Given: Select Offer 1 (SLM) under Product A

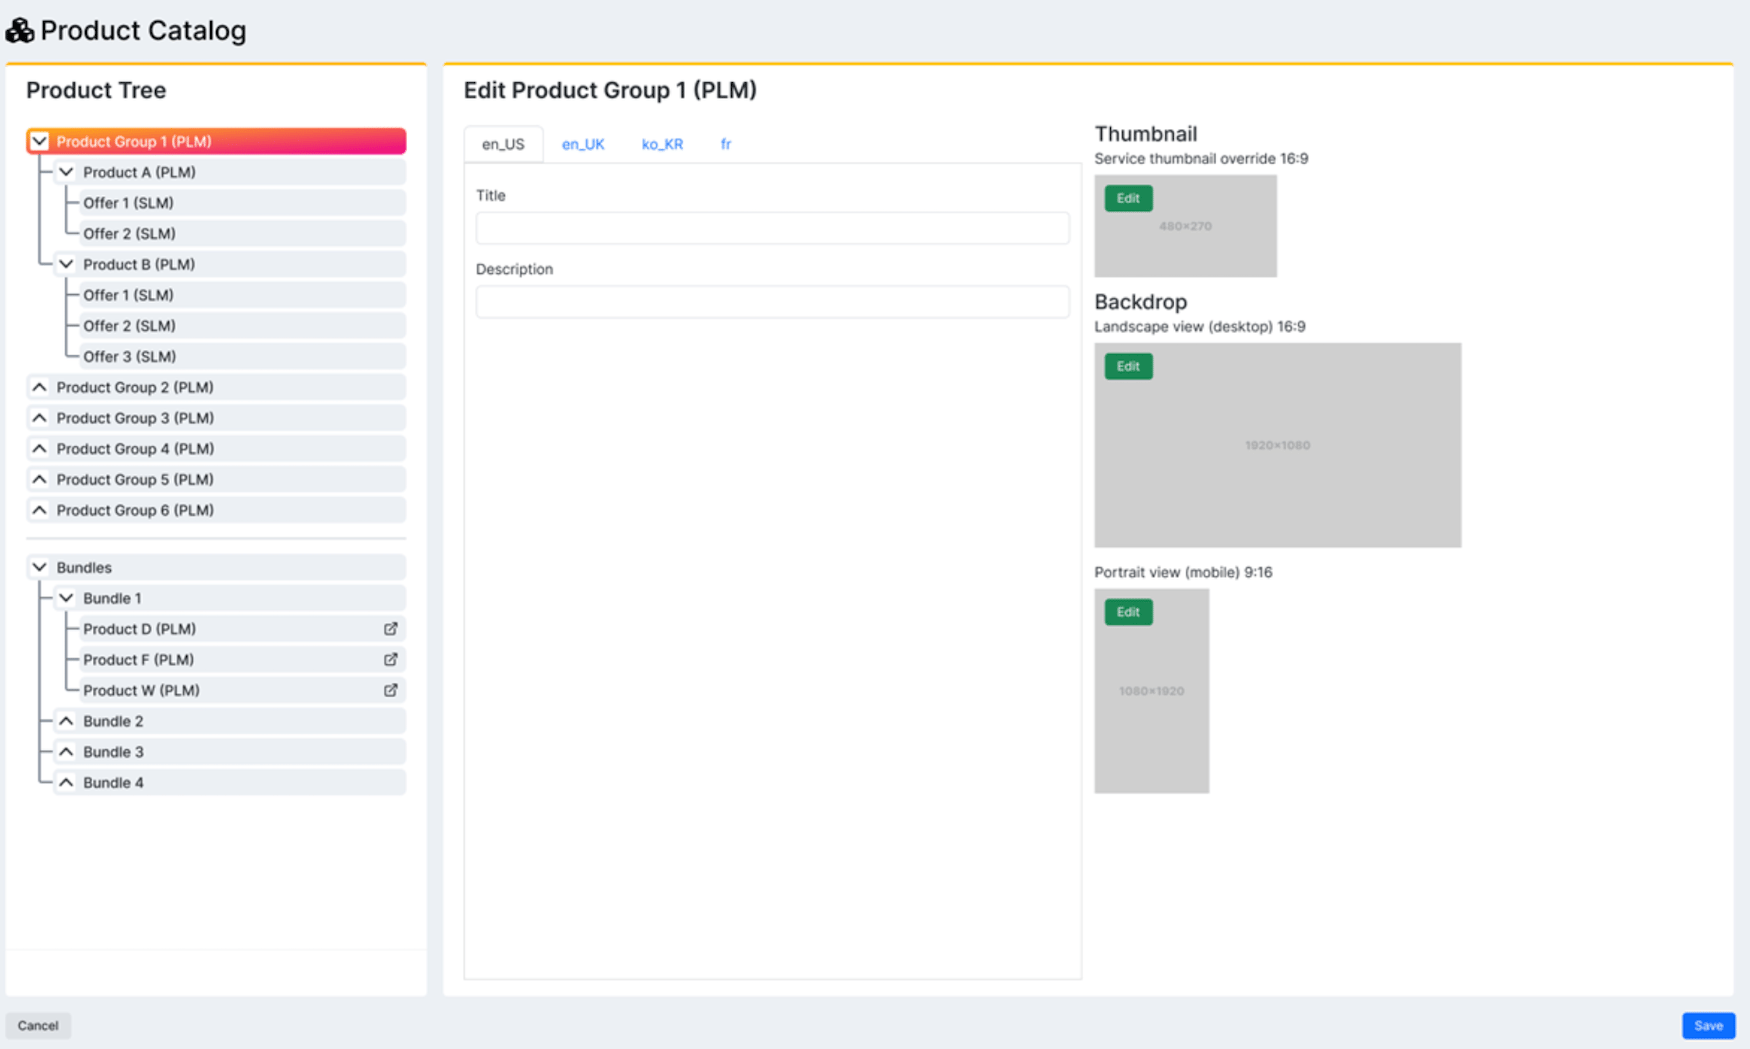Looking at the screenshot, I should (x=242, y=203).
